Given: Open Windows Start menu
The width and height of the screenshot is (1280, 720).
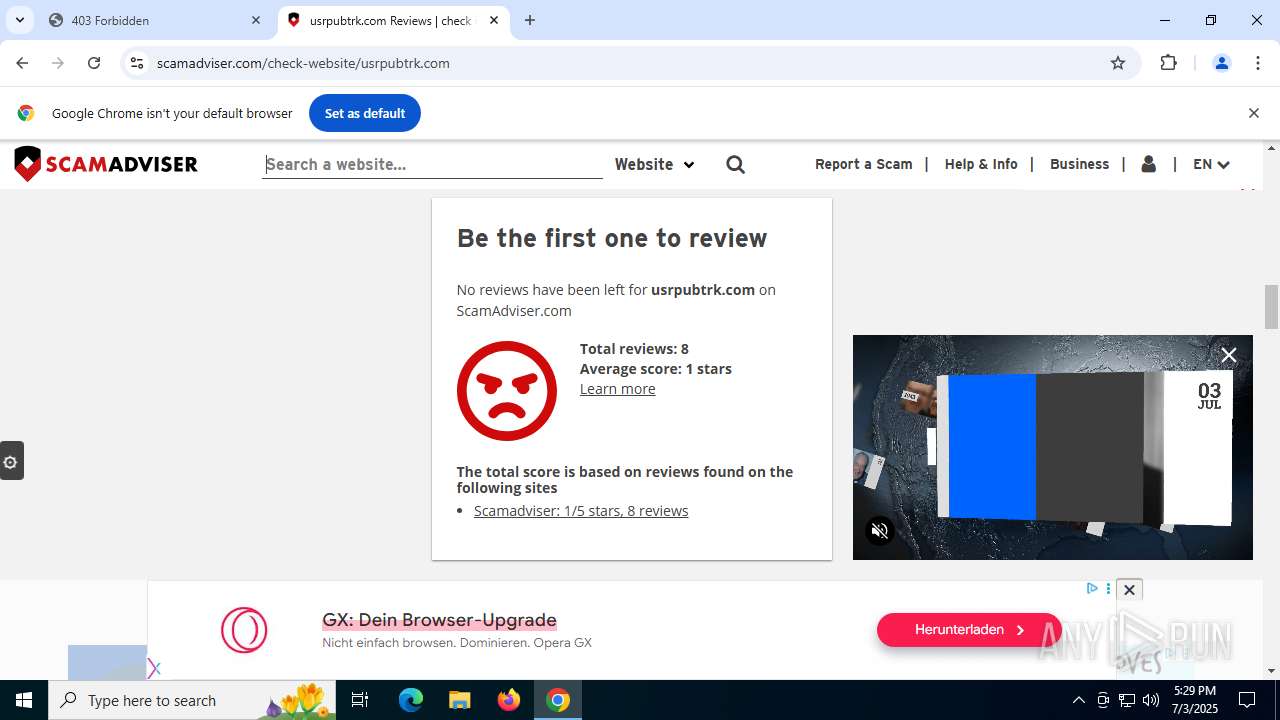Looking at the screenshot, I should click(24, 700).
